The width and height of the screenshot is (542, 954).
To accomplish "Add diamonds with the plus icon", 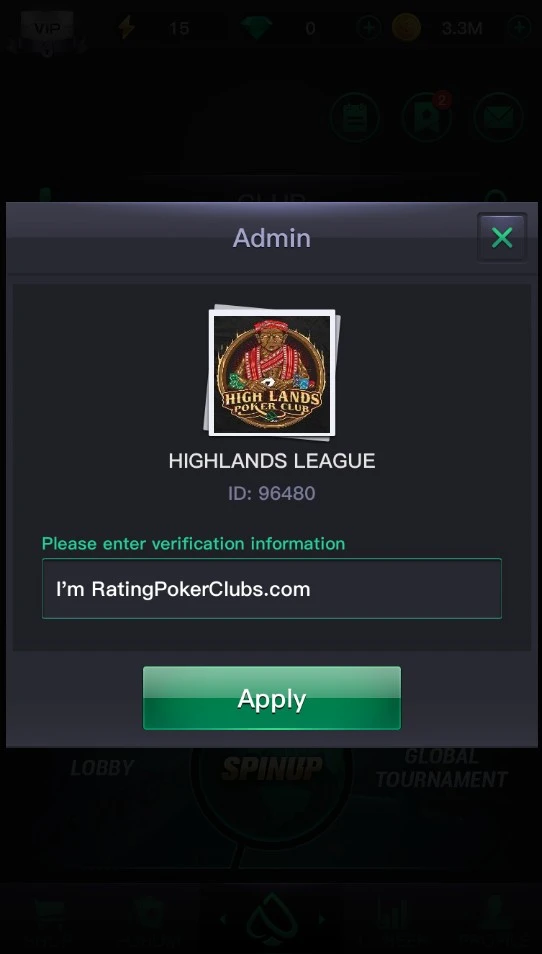I will (x=369, y=28).
